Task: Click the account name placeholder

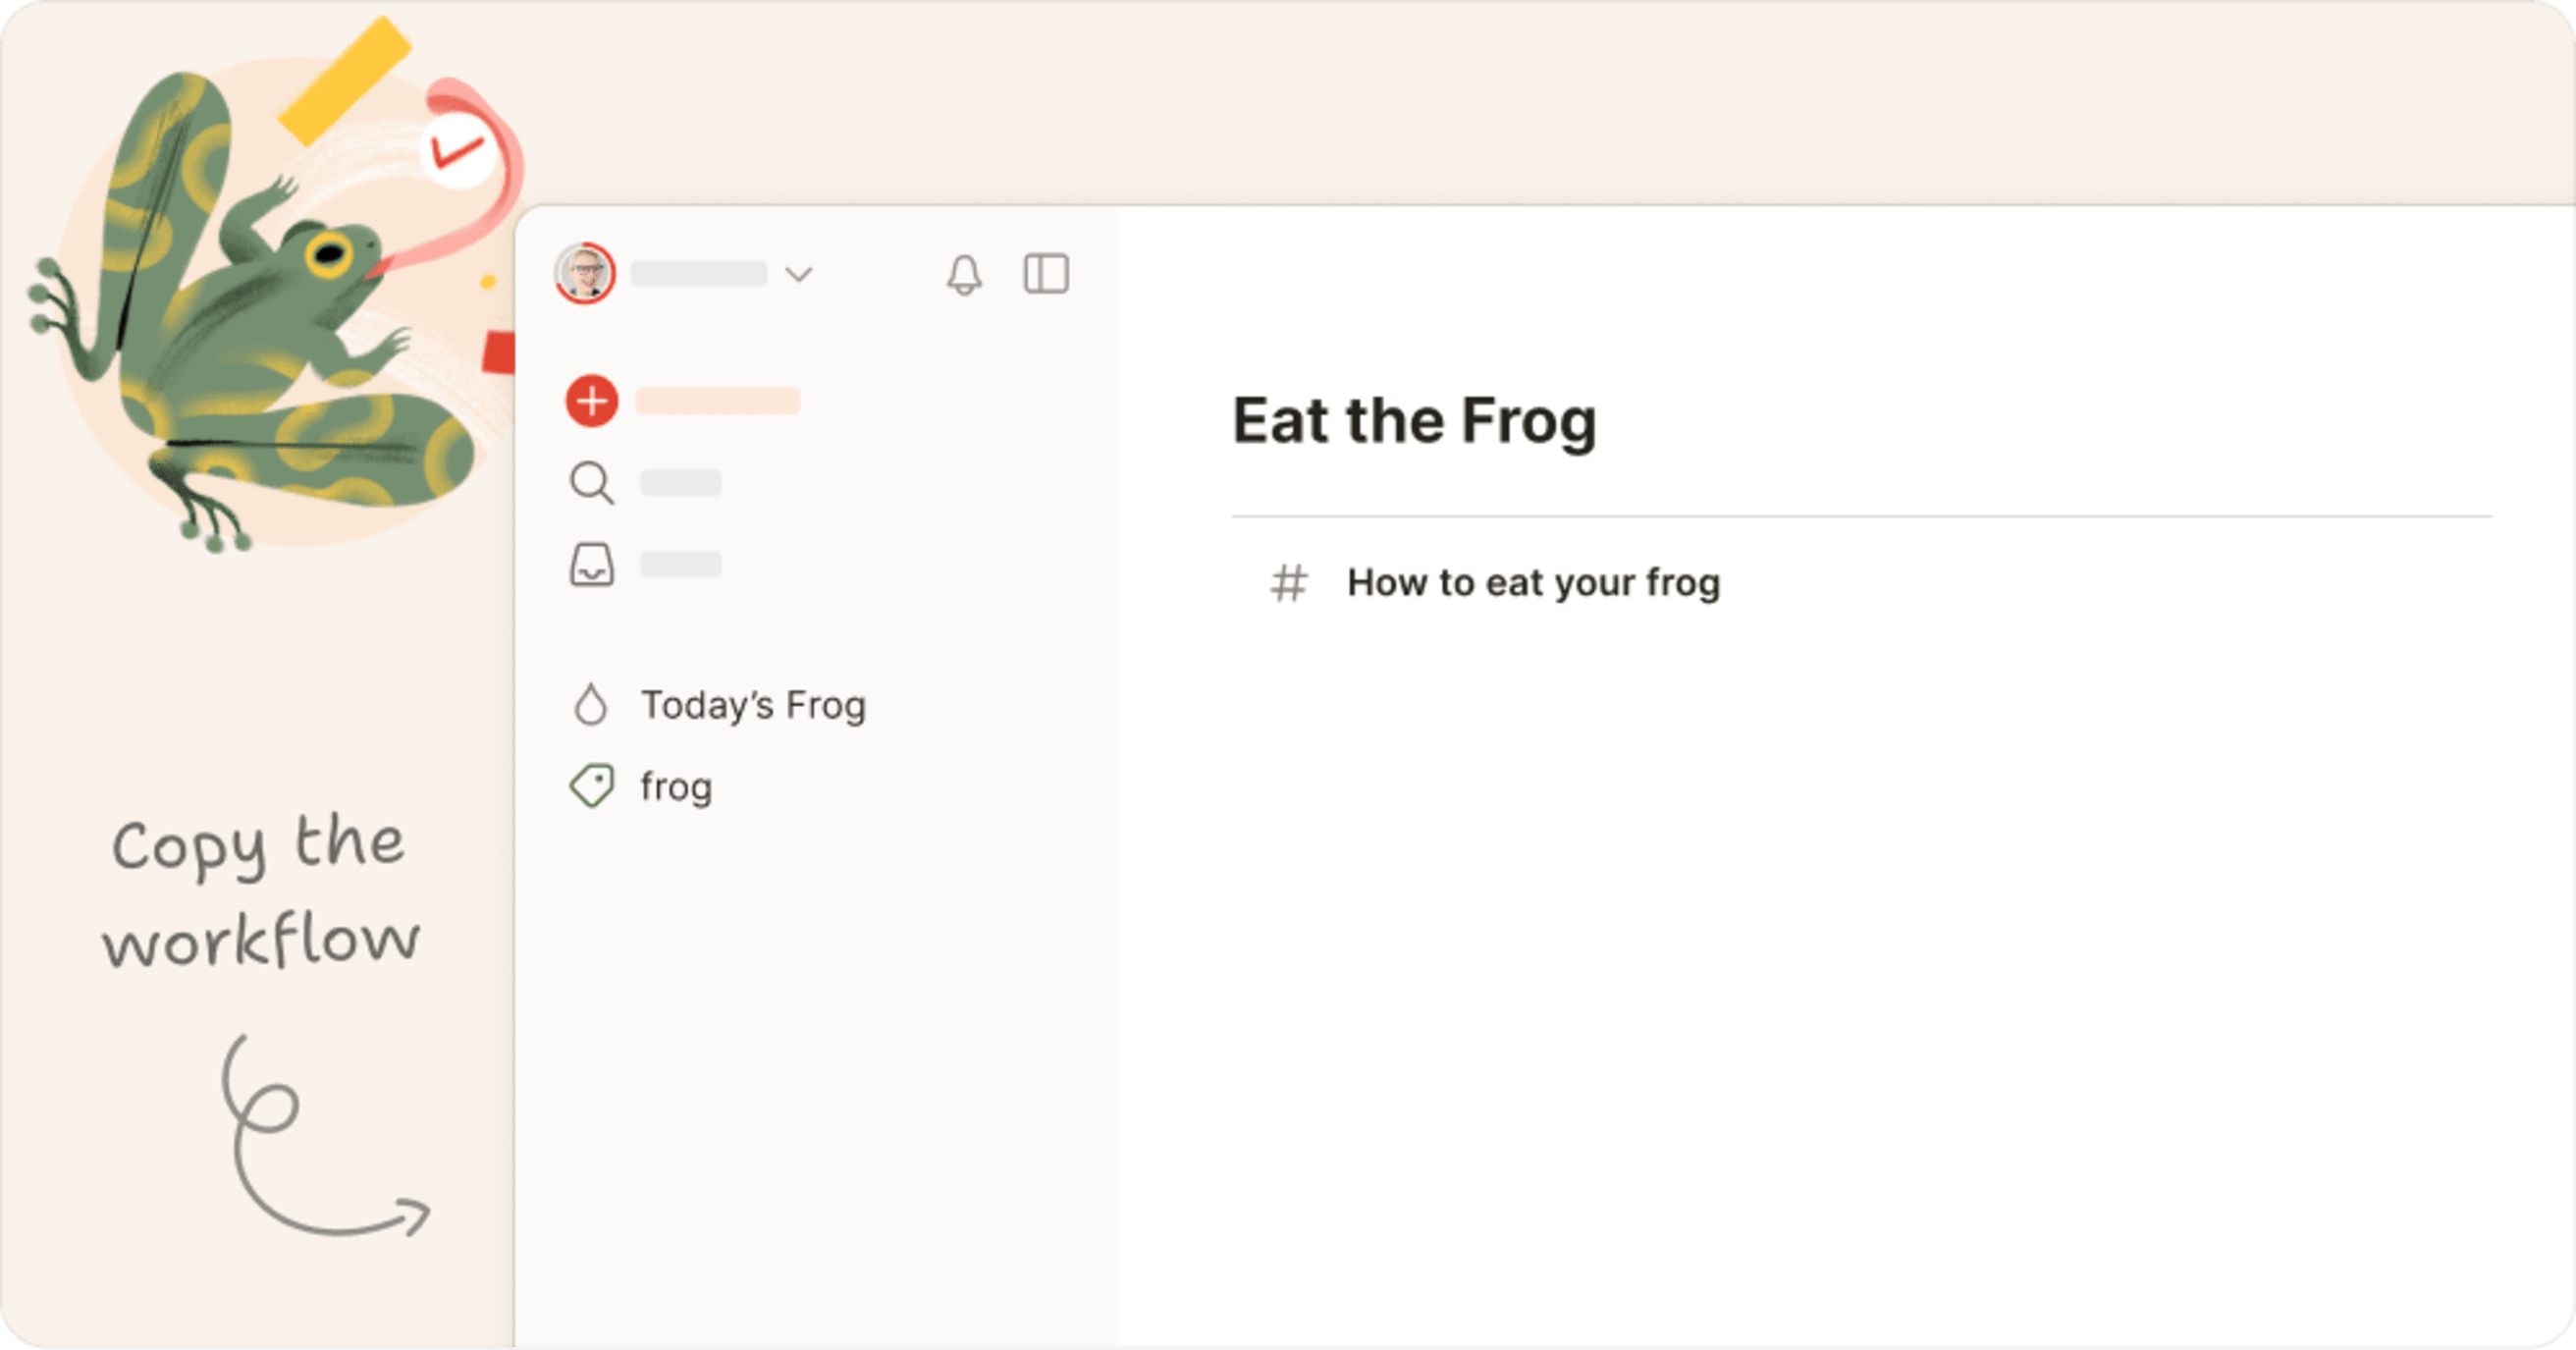Action: click(698, 274)
